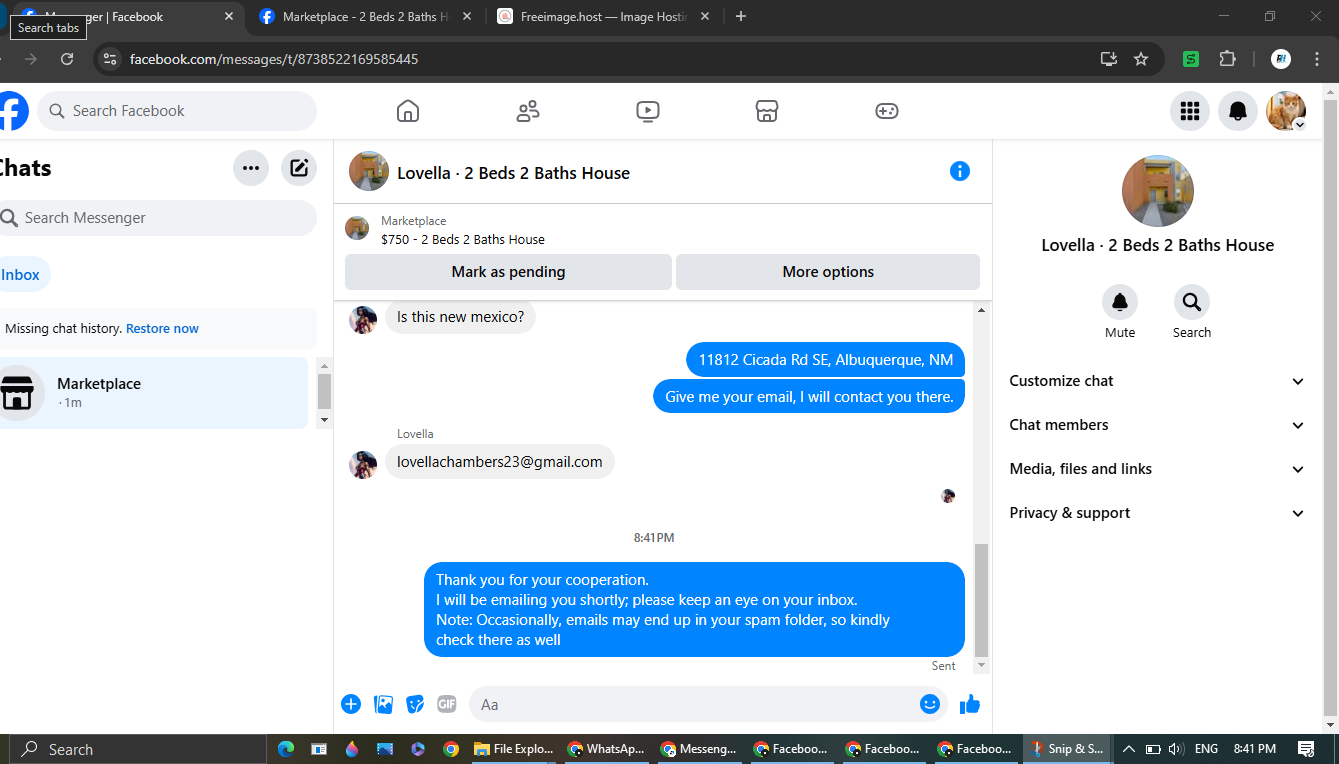Open Lovella's large listing photo in sidebar
Viewport: 1339px width, 764px height.
coord(1158,191)
